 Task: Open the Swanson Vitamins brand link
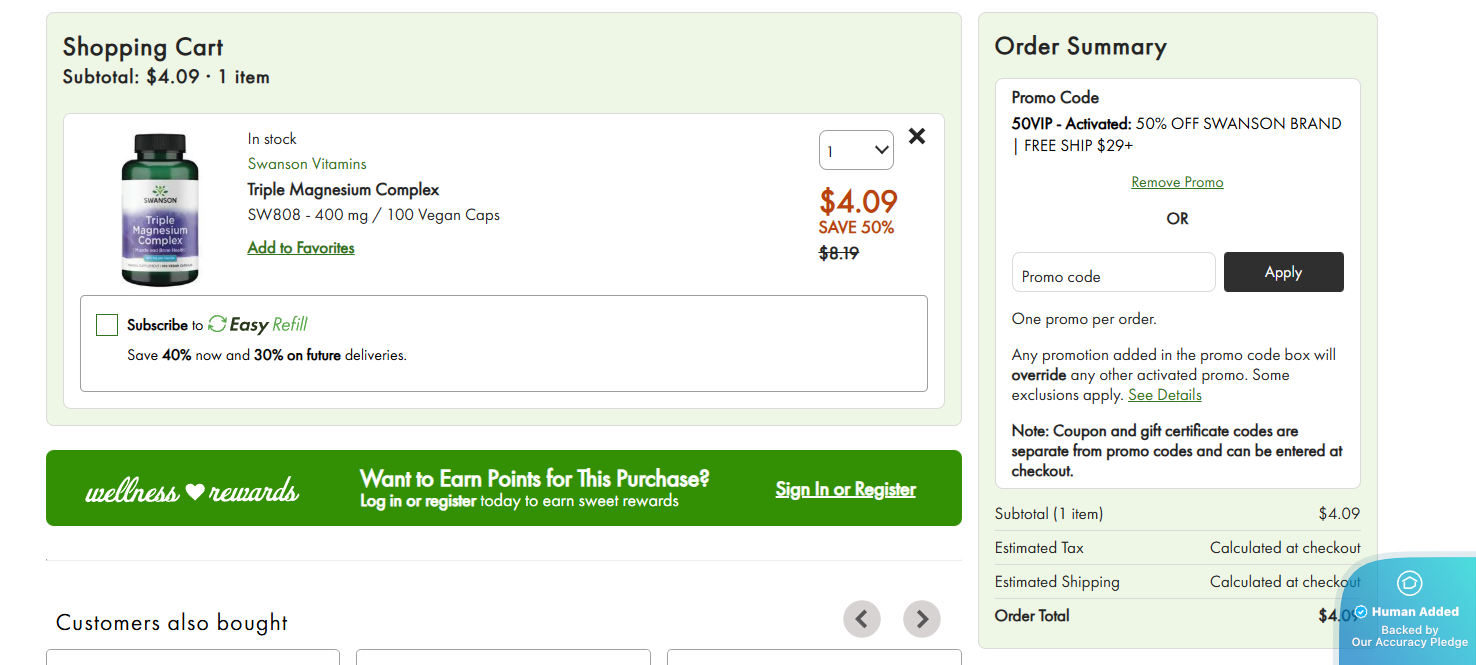click(307, 164)
